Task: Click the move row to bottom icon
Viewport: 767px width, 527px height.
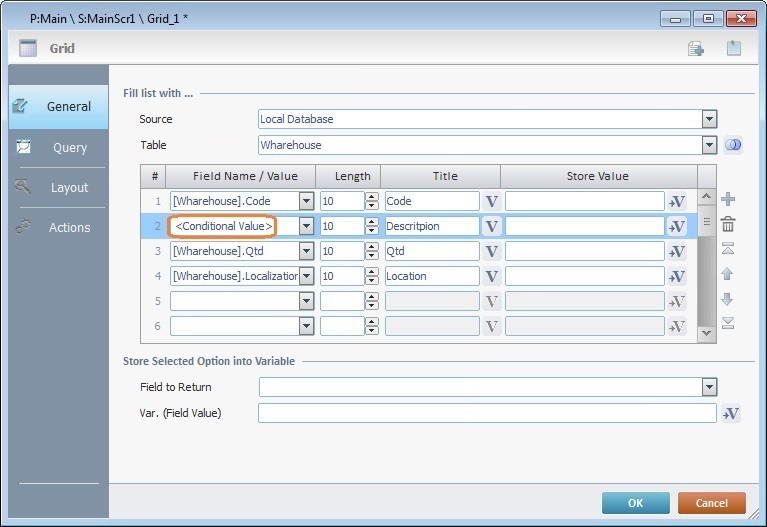Action: [x=728, y=322]
